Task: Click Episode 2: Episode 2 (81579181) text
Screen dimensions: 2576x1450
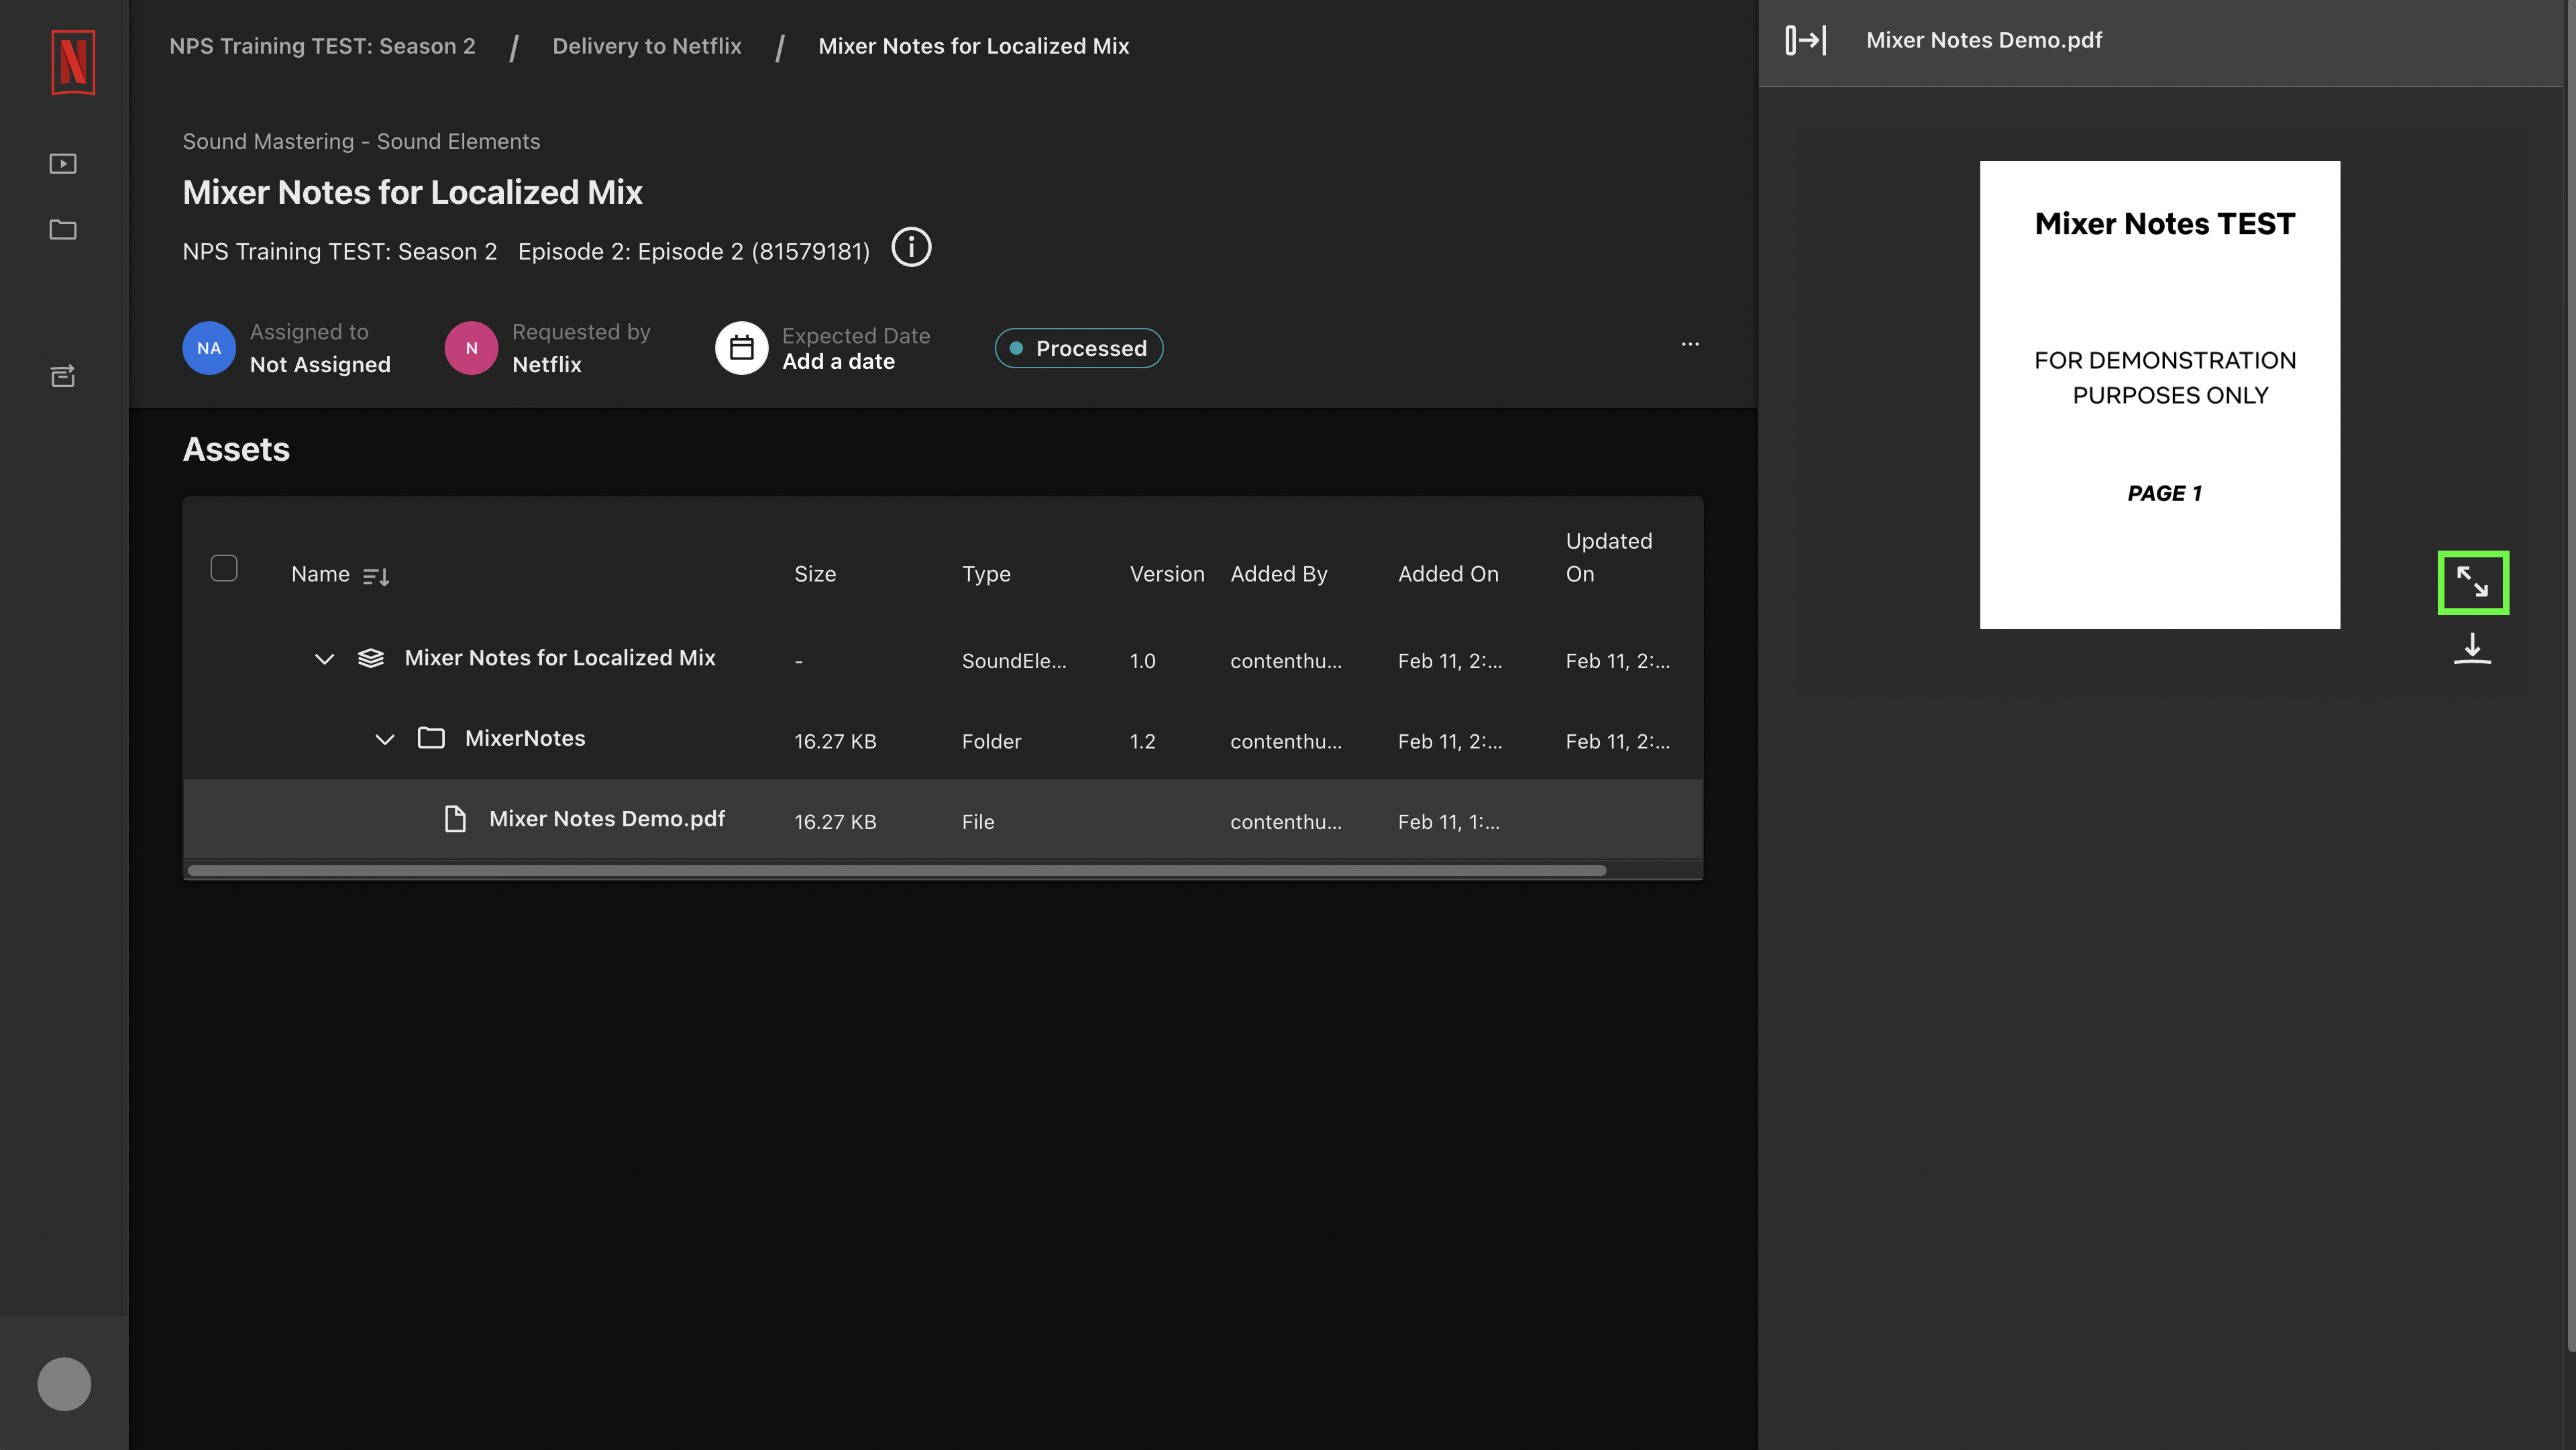Action: click(x=694, y=251)
